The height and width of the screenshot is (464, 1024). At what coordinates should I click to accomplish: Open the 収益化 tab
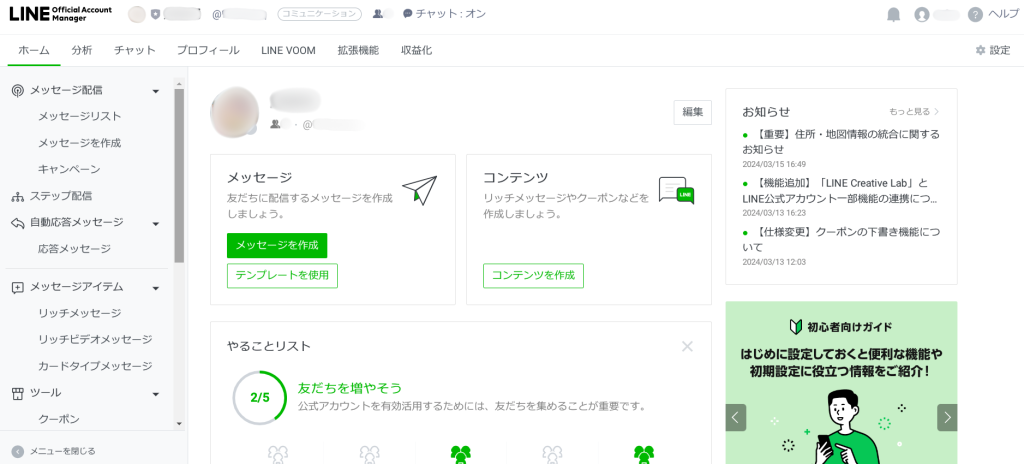point(417,50)
